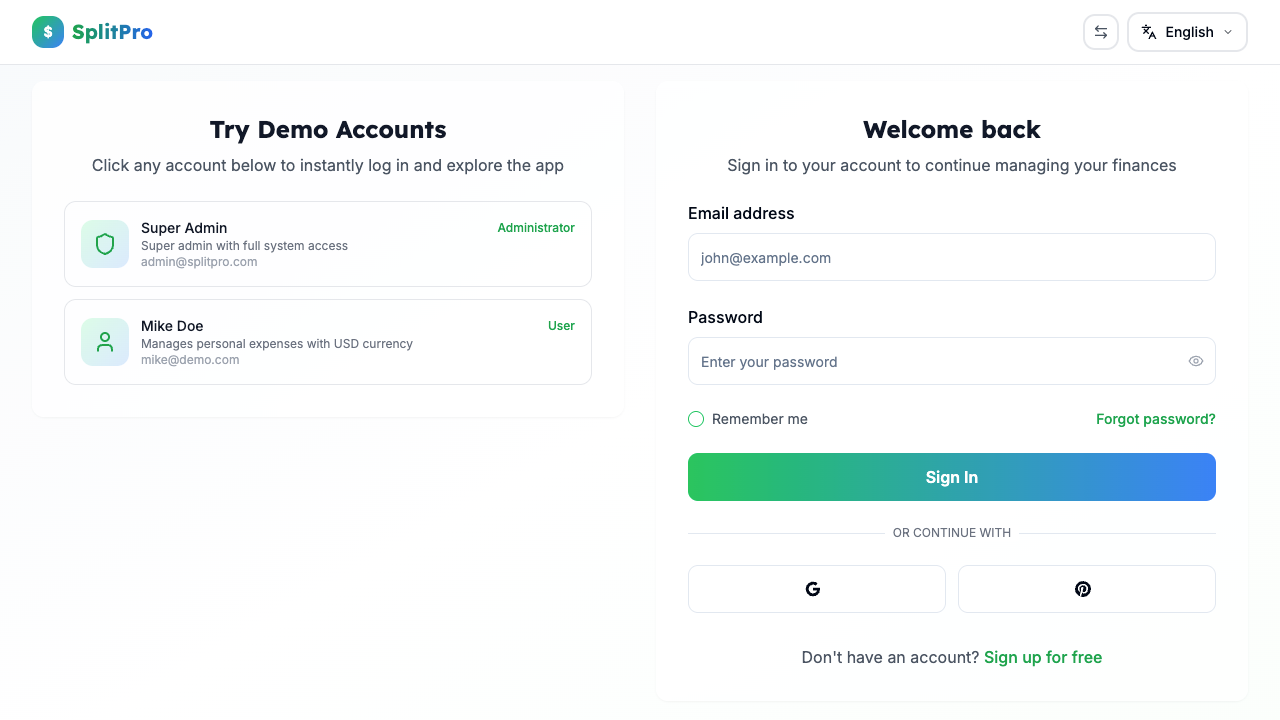Click the user icon on Mike Doe account
Viewport: 1280px width, 720px height.
coord(104,341)
